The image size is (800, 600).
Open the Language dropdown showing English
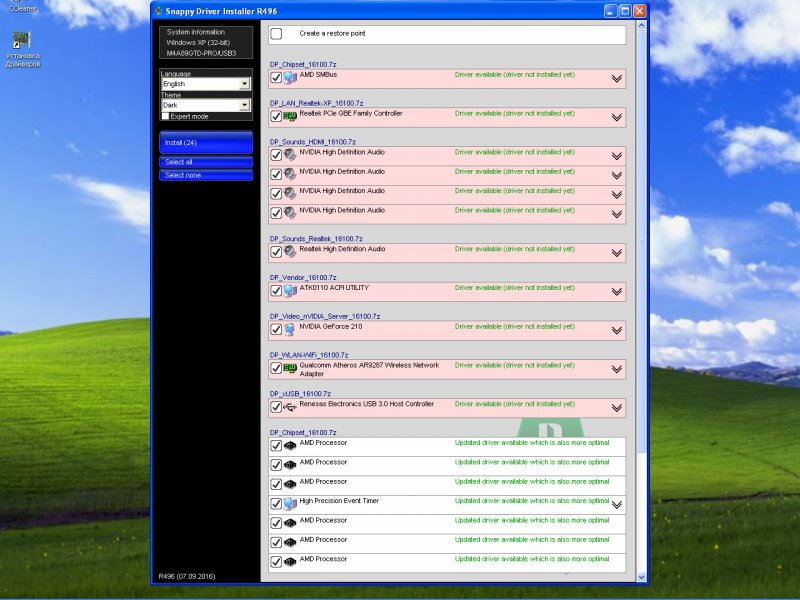click(x=206, y=84)
